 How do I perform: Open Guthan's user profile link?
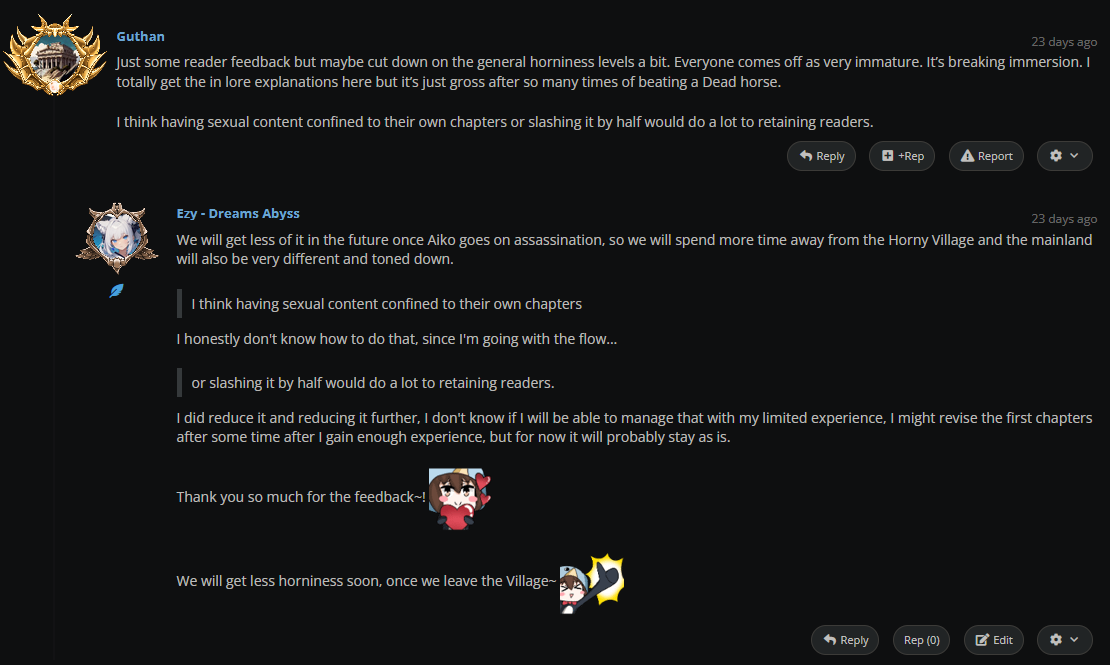pyautogui.click(x=140, y=36)
